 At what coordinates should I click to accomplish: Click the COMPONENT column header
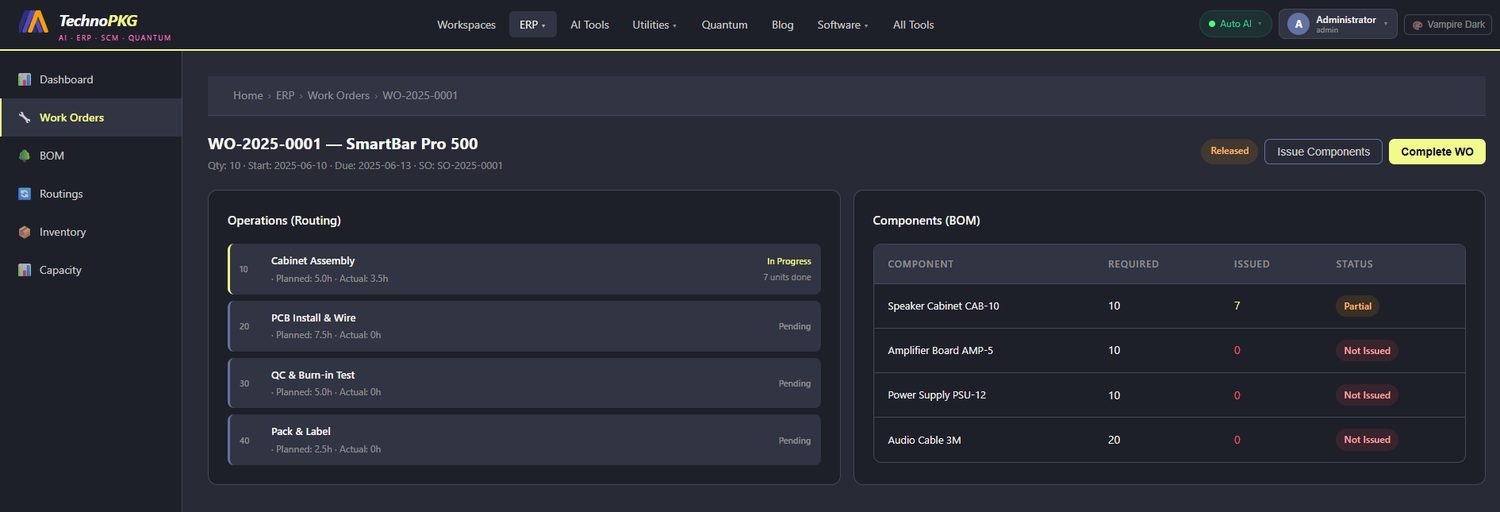pos(921,264)
